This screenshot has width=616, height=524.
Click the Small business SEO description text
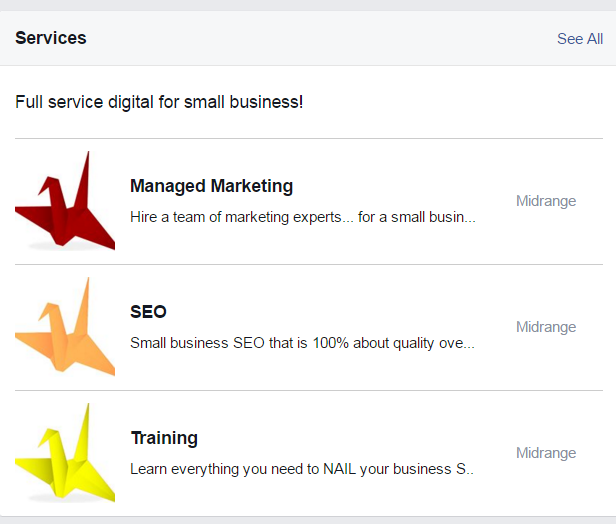point(302,343)
